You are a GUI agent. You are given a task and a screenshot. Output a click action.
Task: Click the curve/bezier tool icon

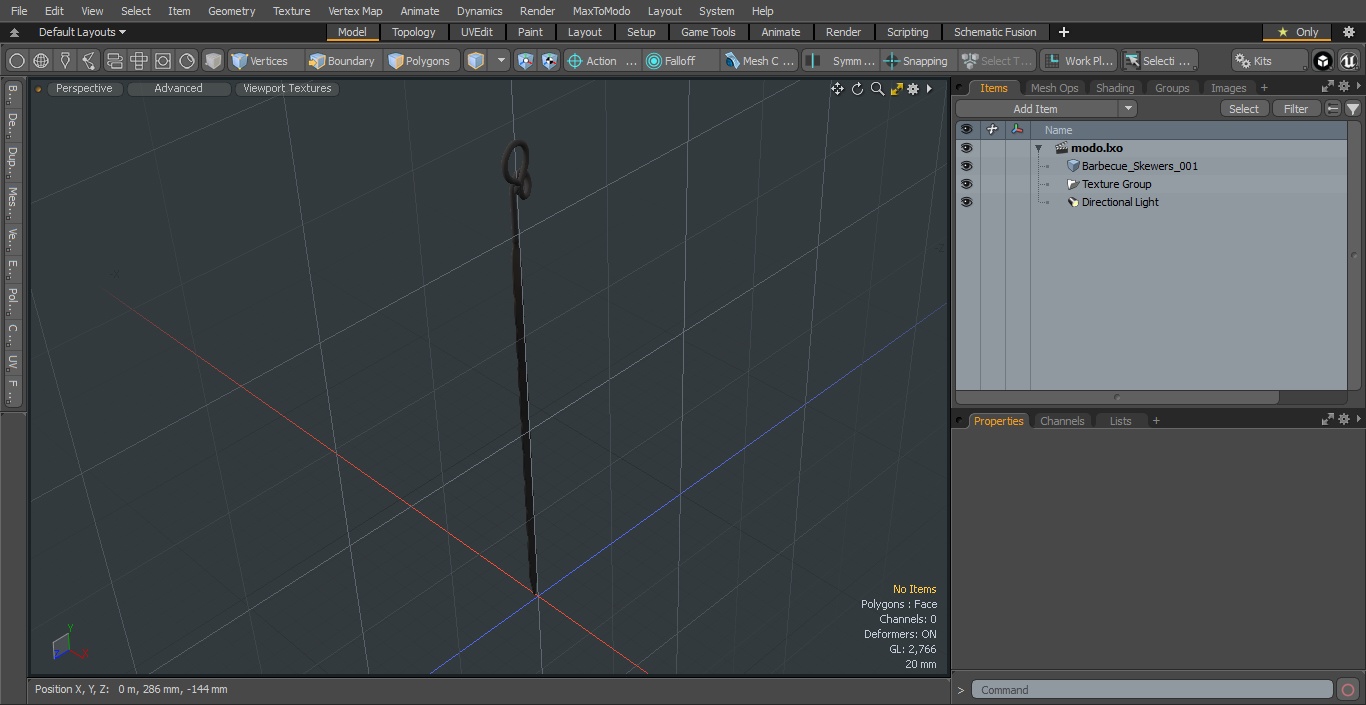89,61
